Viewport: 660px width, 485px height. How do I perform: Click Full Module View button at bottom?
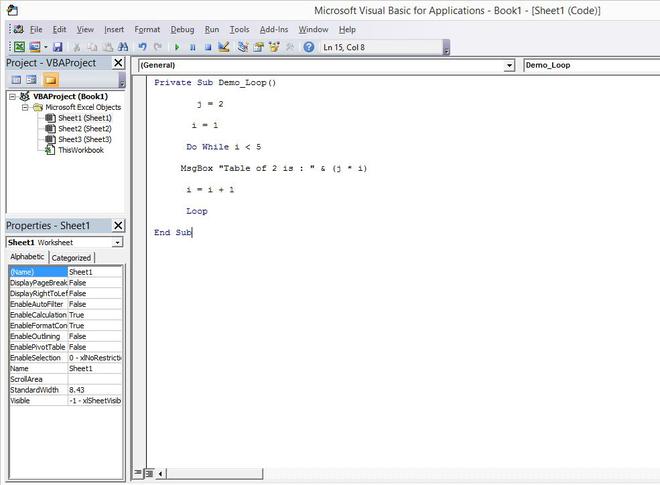pos(149,474)
